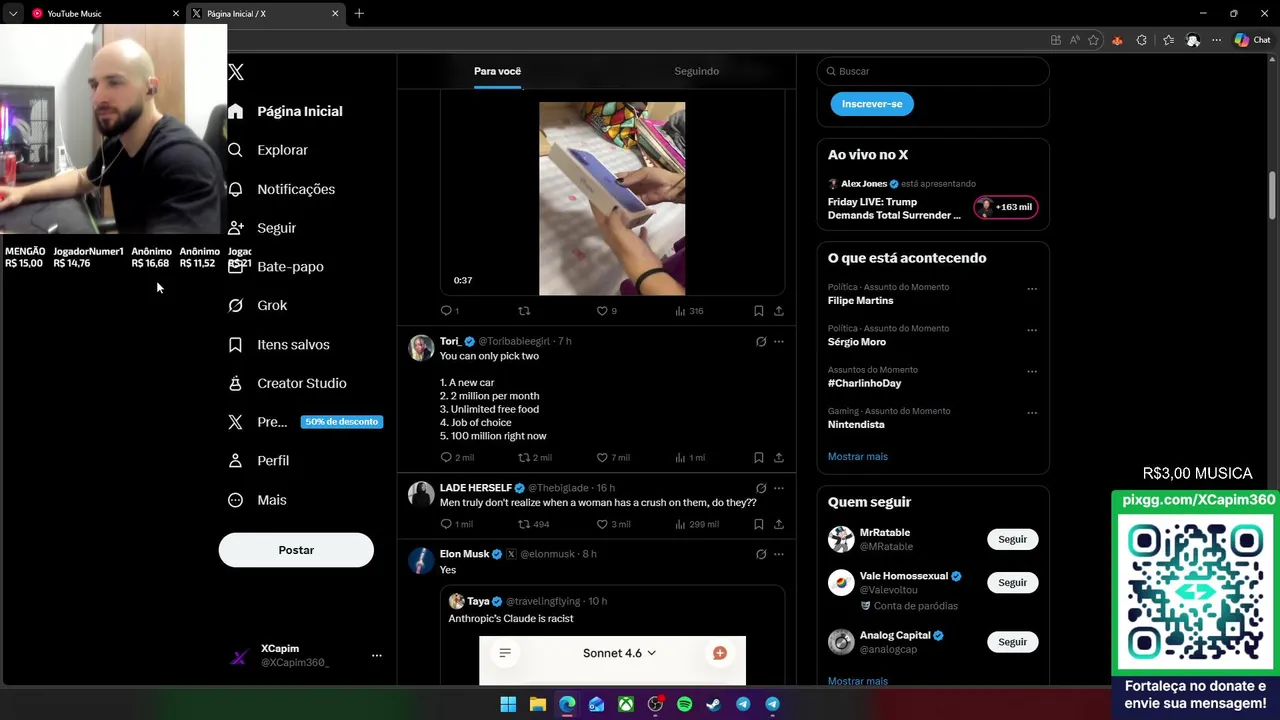1280x720 pixels.
Task: Click the page vertical scrollbar
Action: [x=1272, y=196]
